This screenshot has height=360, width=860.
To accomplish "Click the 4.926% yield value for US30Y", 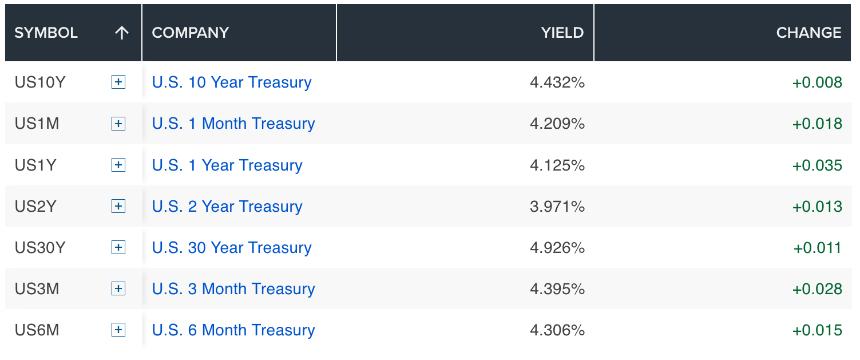I will (557, 248).
